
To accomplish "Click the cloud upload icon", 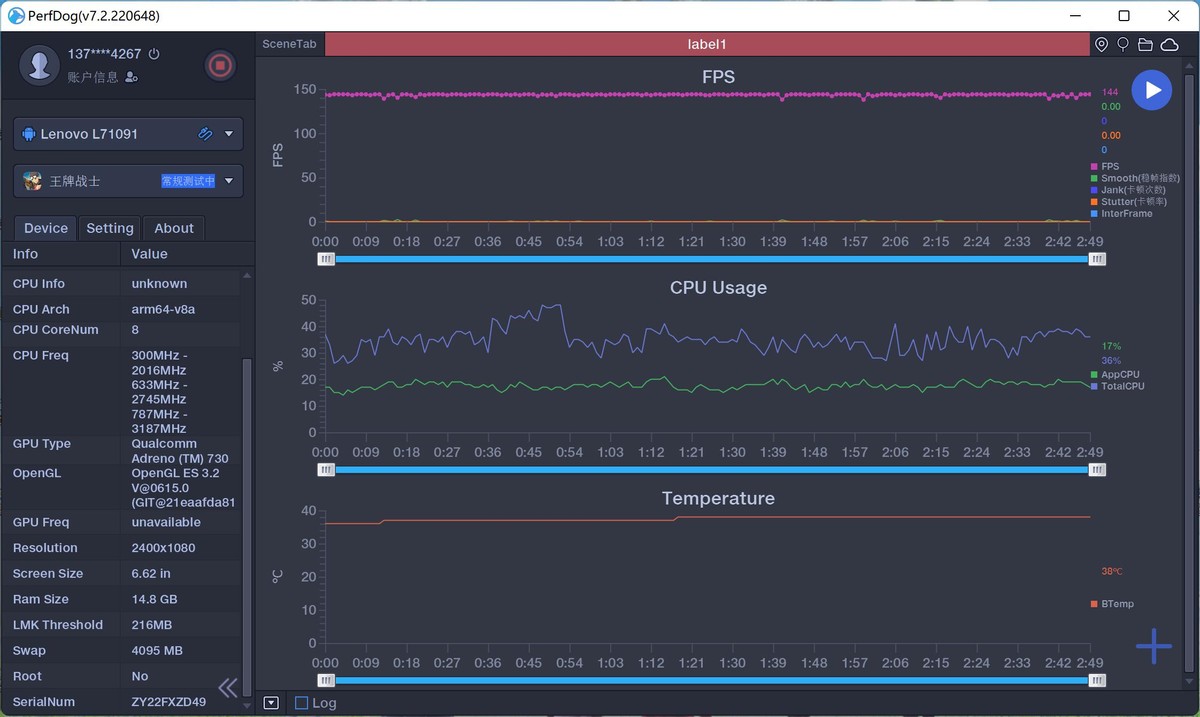I will point(1168,45).
